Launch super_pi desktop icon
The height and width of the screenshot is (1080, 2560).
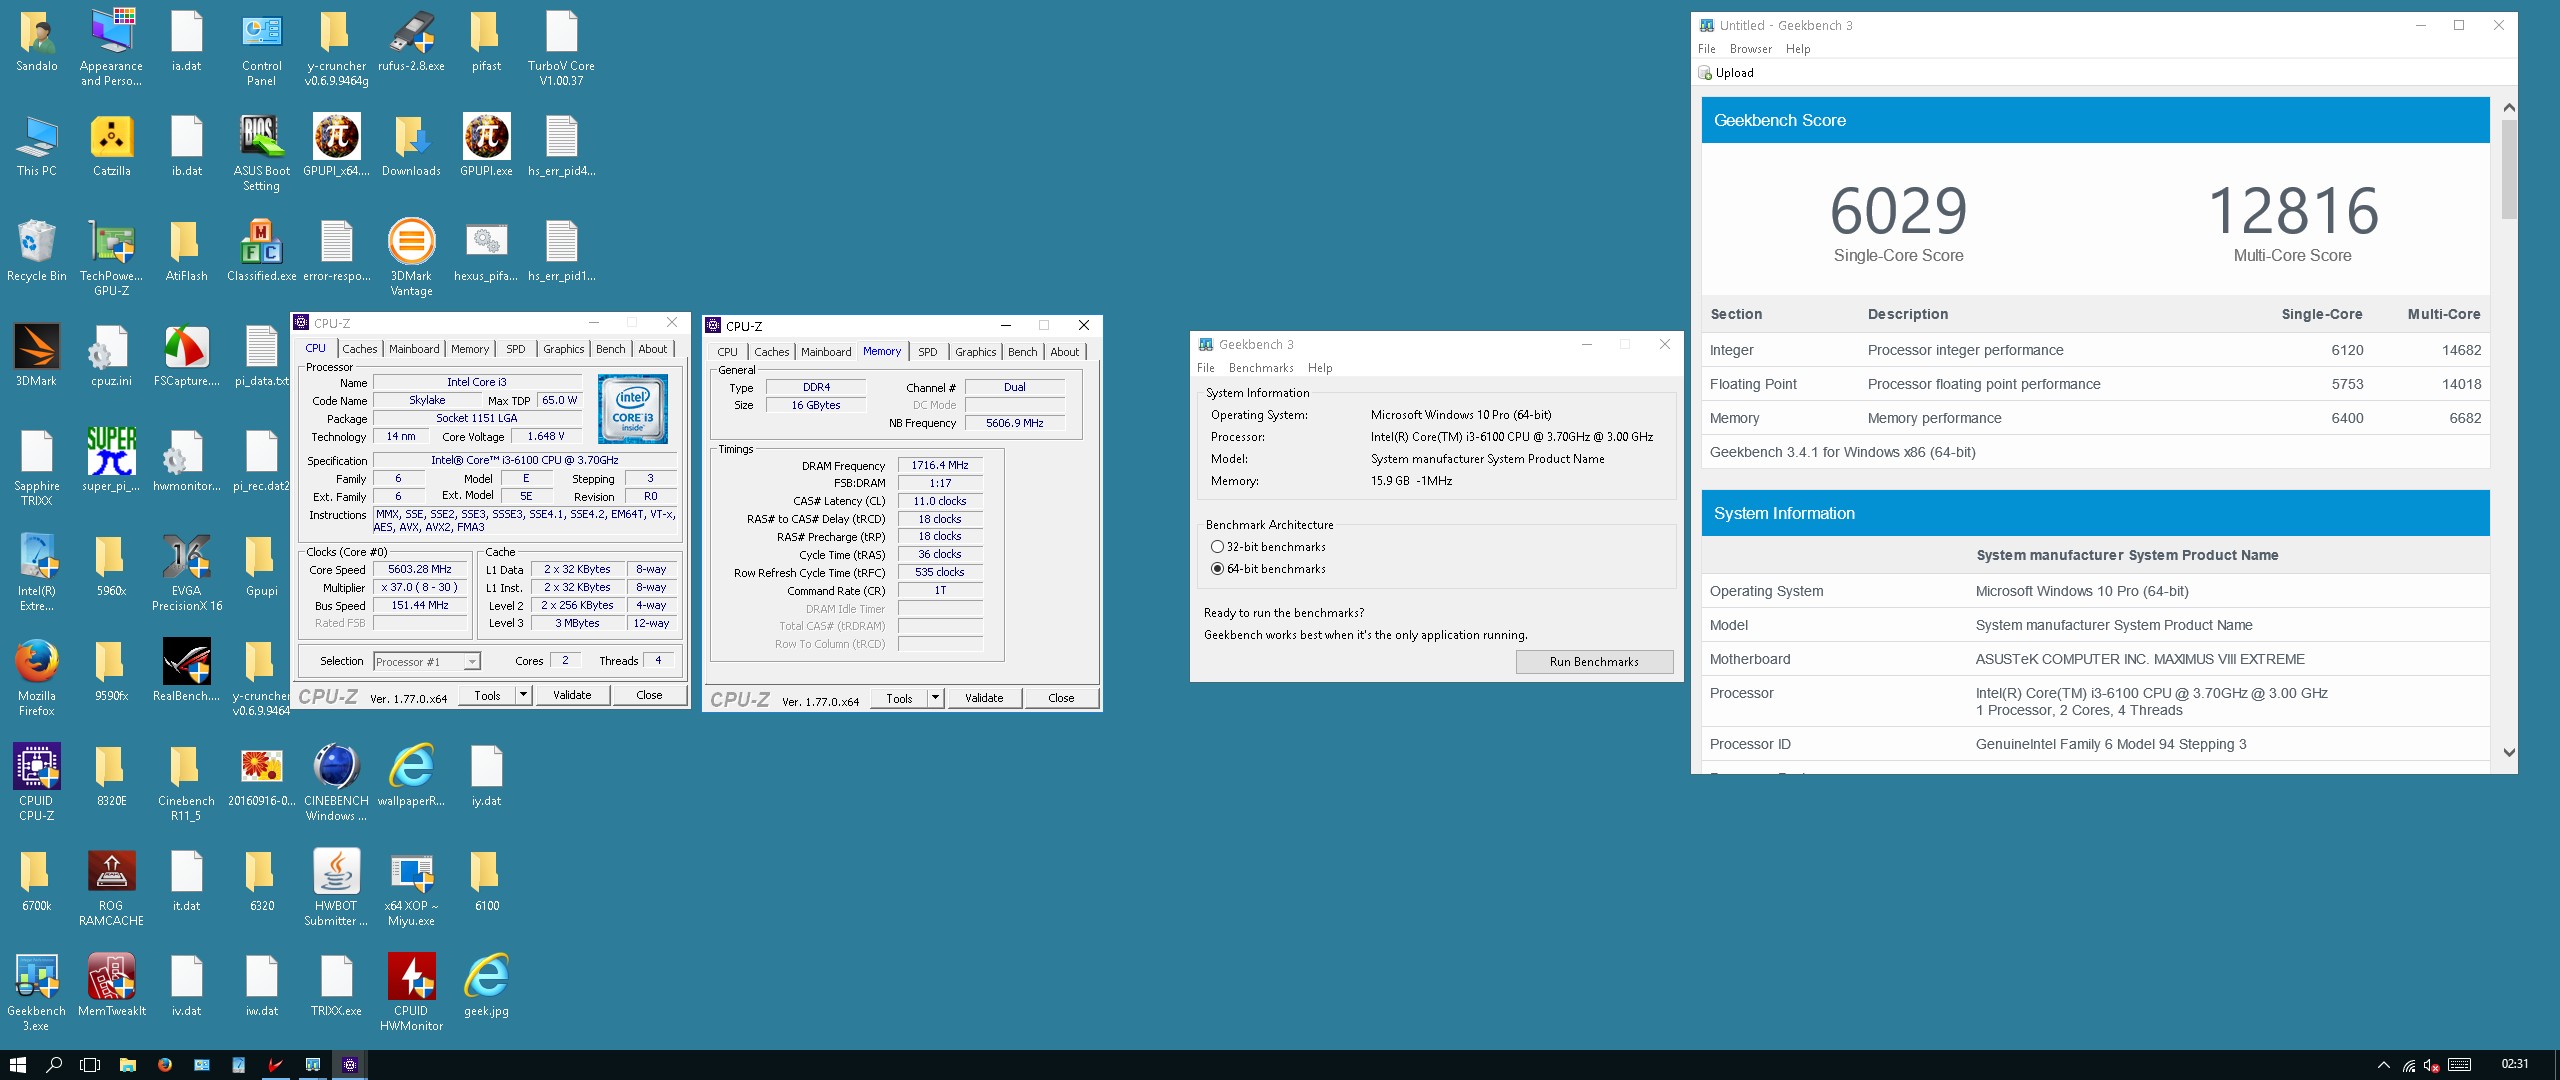click(111, 461)
